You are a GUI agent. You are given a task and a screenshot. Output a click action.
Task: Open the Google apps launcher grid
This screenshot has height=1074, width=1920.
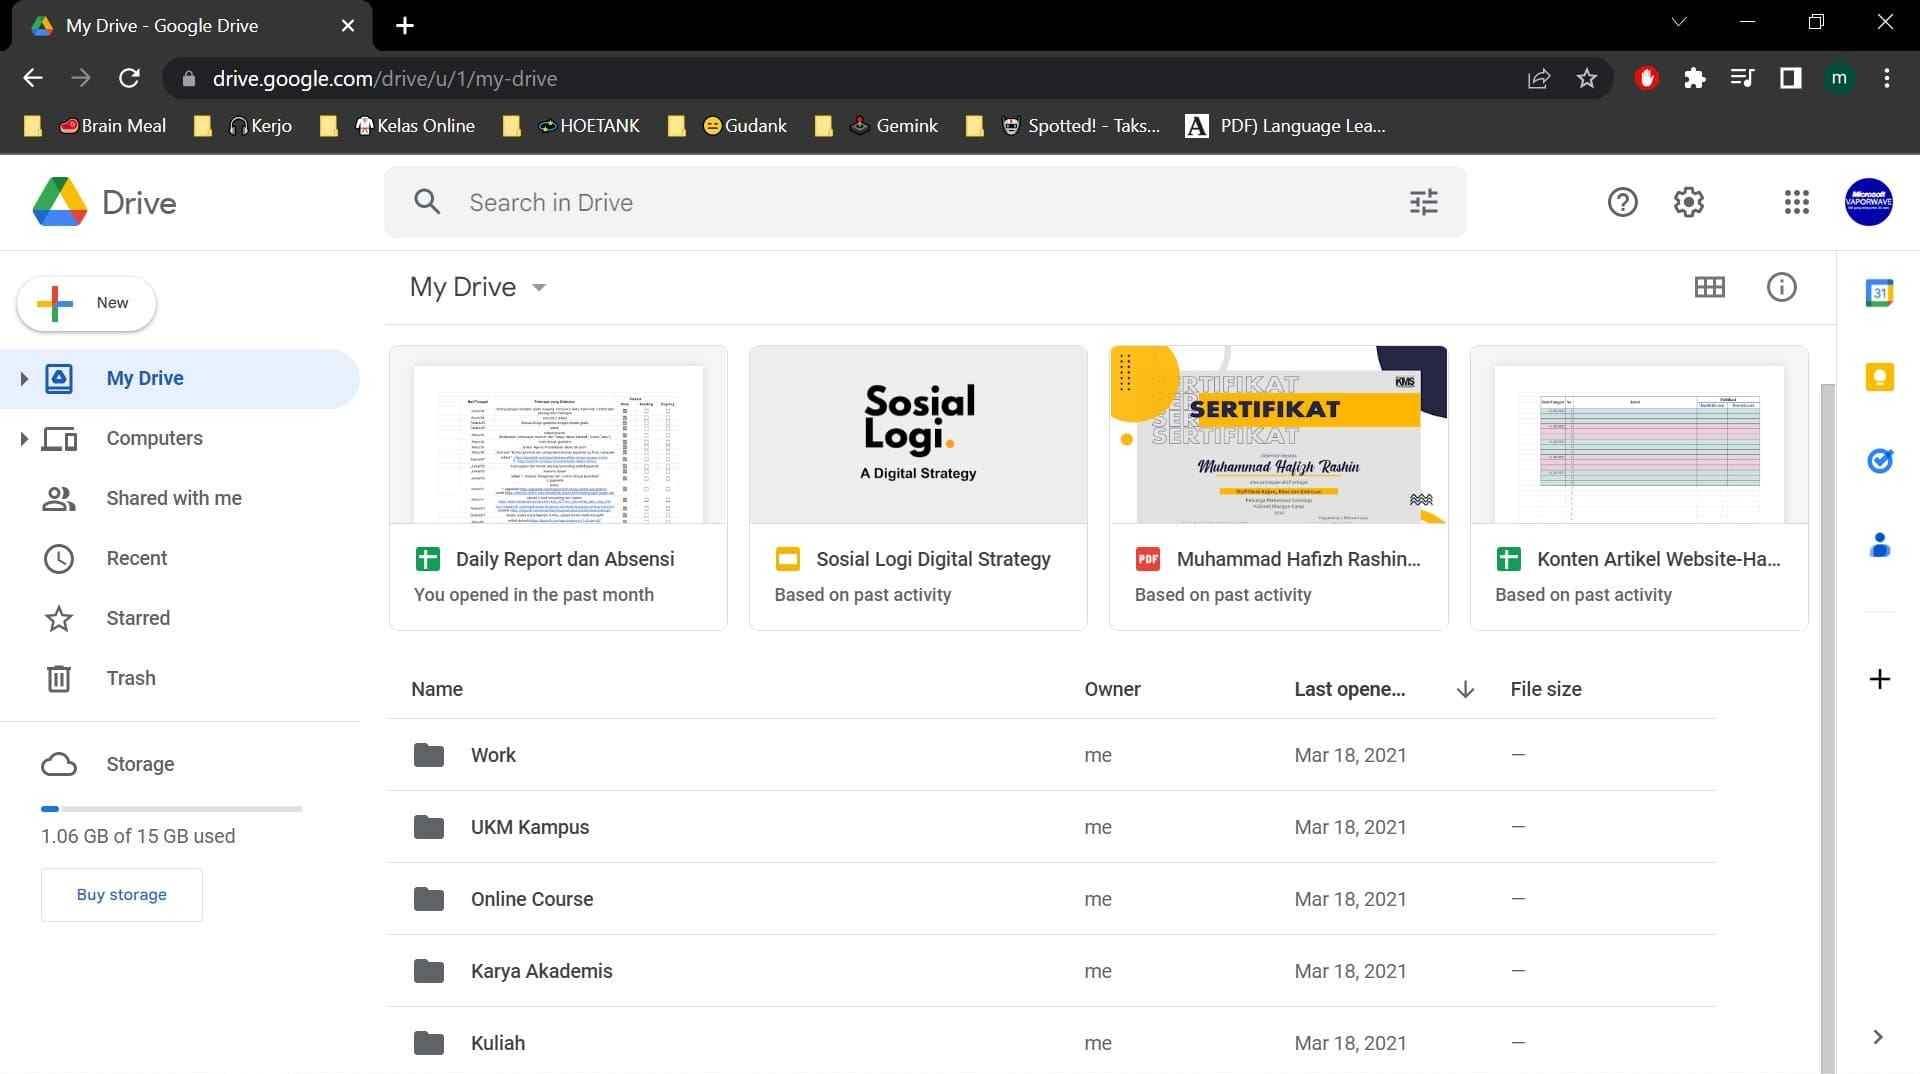point(1796,202)
